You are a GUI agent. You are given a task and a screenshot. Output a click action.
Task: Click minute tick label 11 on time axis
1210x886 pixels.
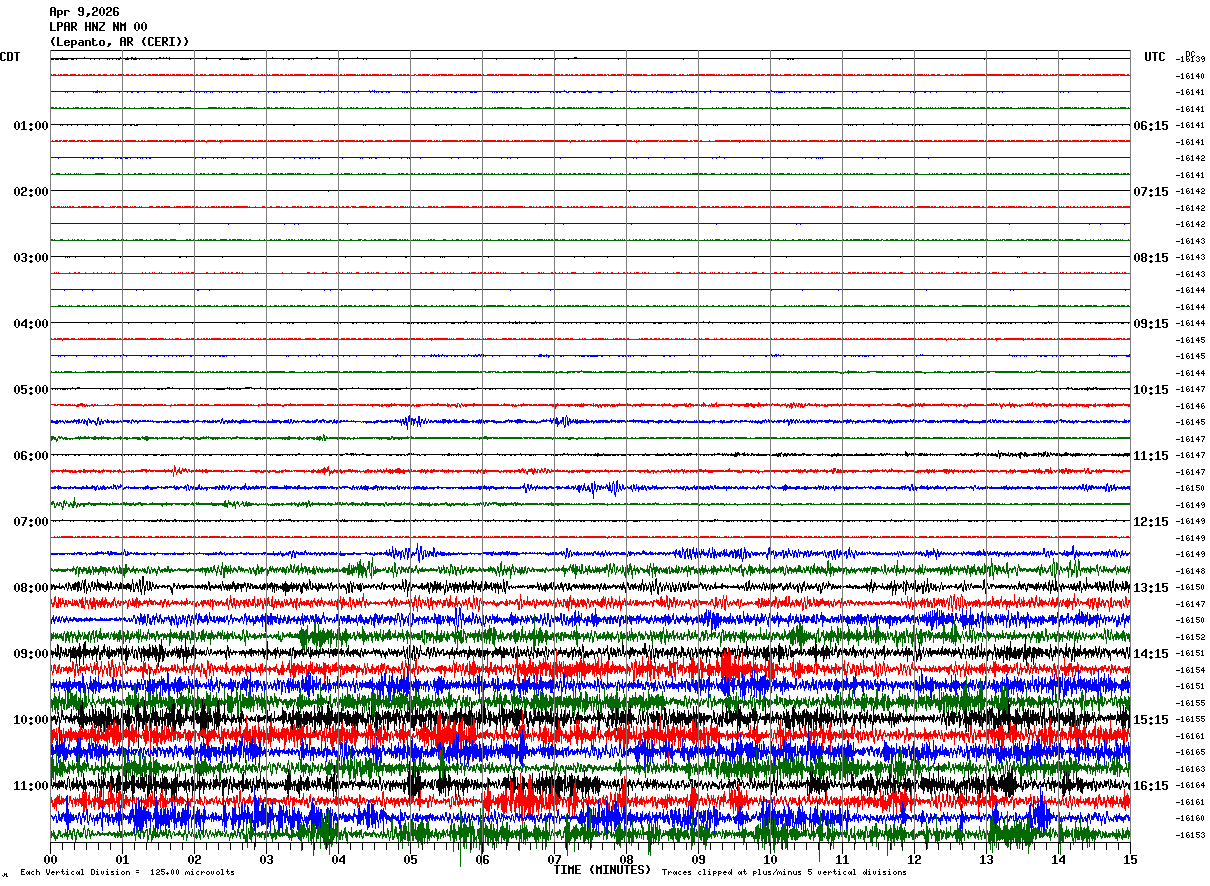843,859
